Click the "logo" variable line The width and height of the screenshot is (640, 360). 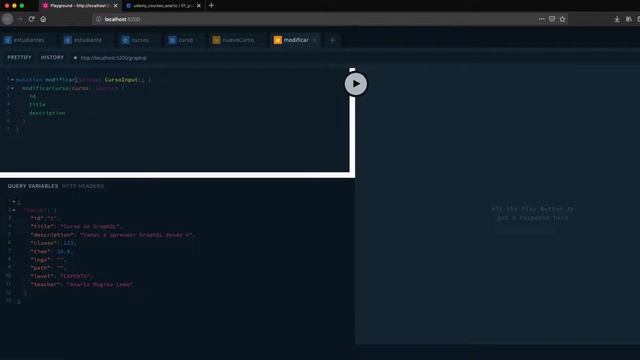48,260
